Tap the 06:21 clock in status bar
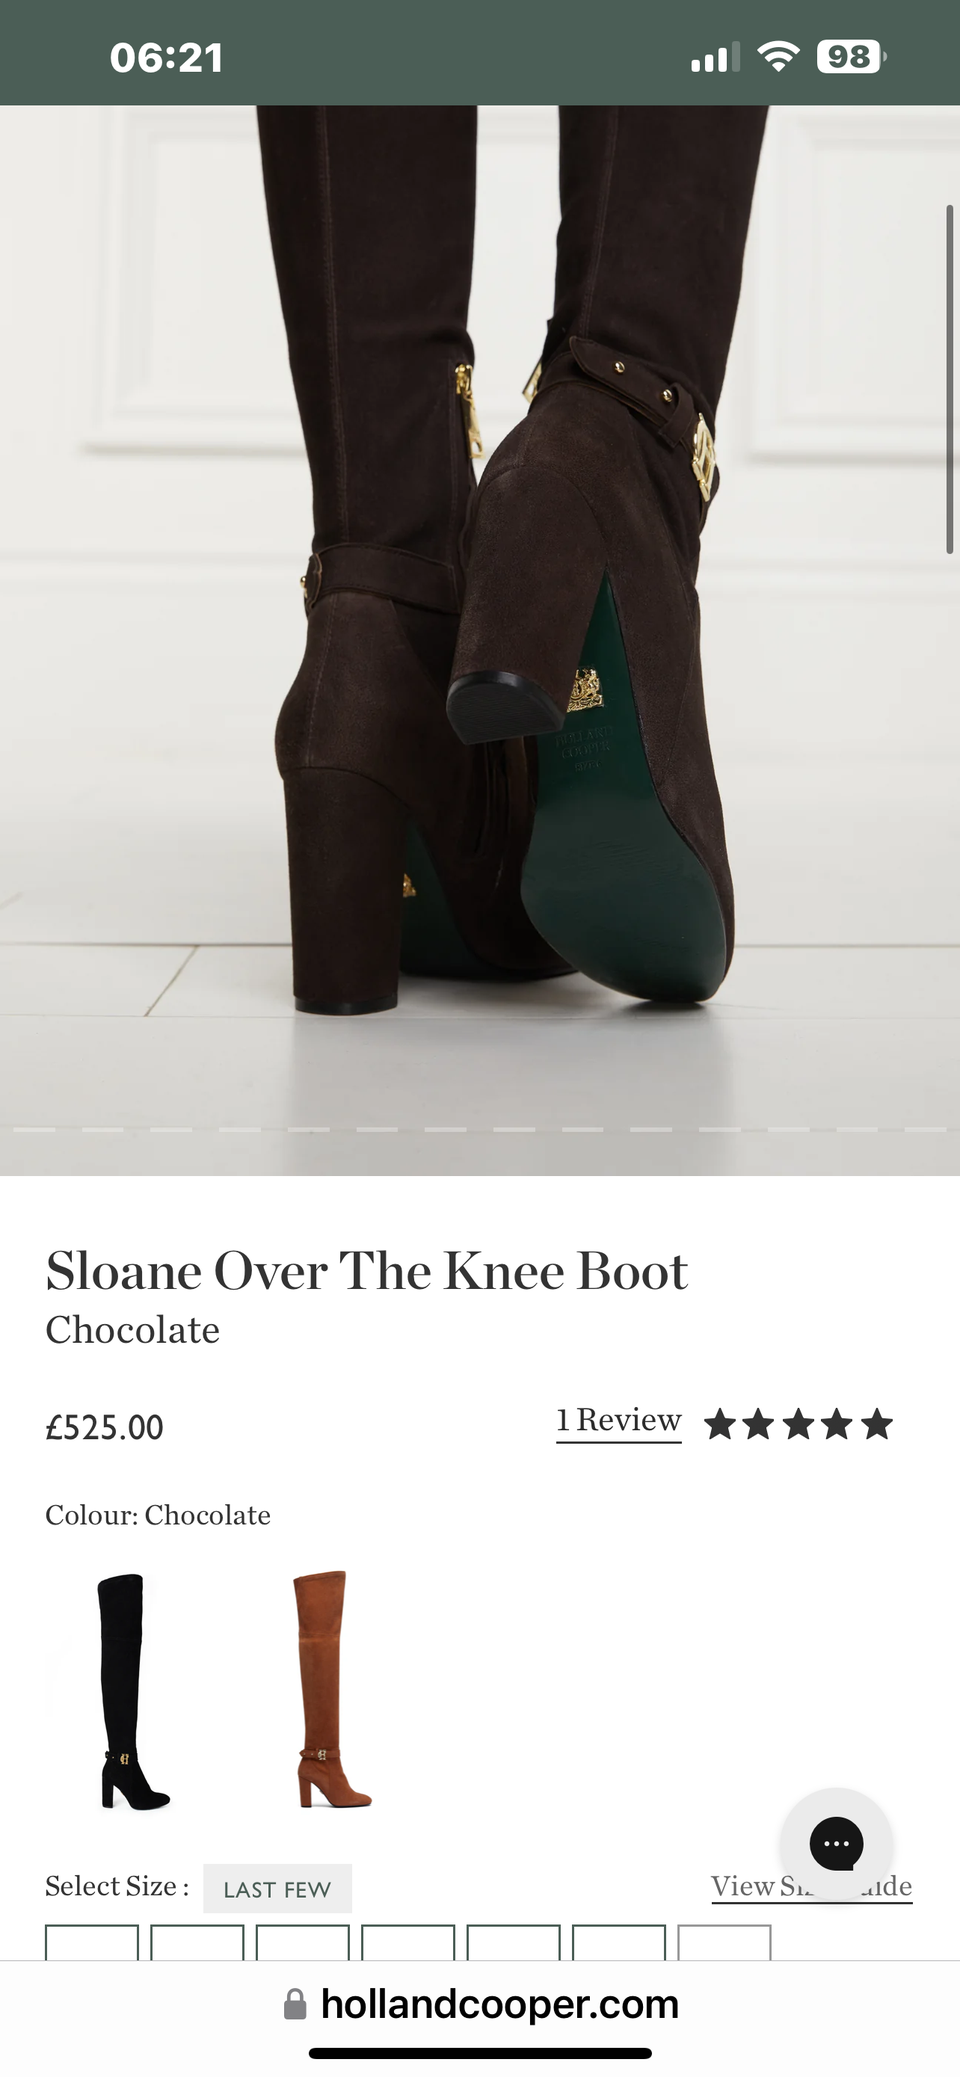 [167, 57]
